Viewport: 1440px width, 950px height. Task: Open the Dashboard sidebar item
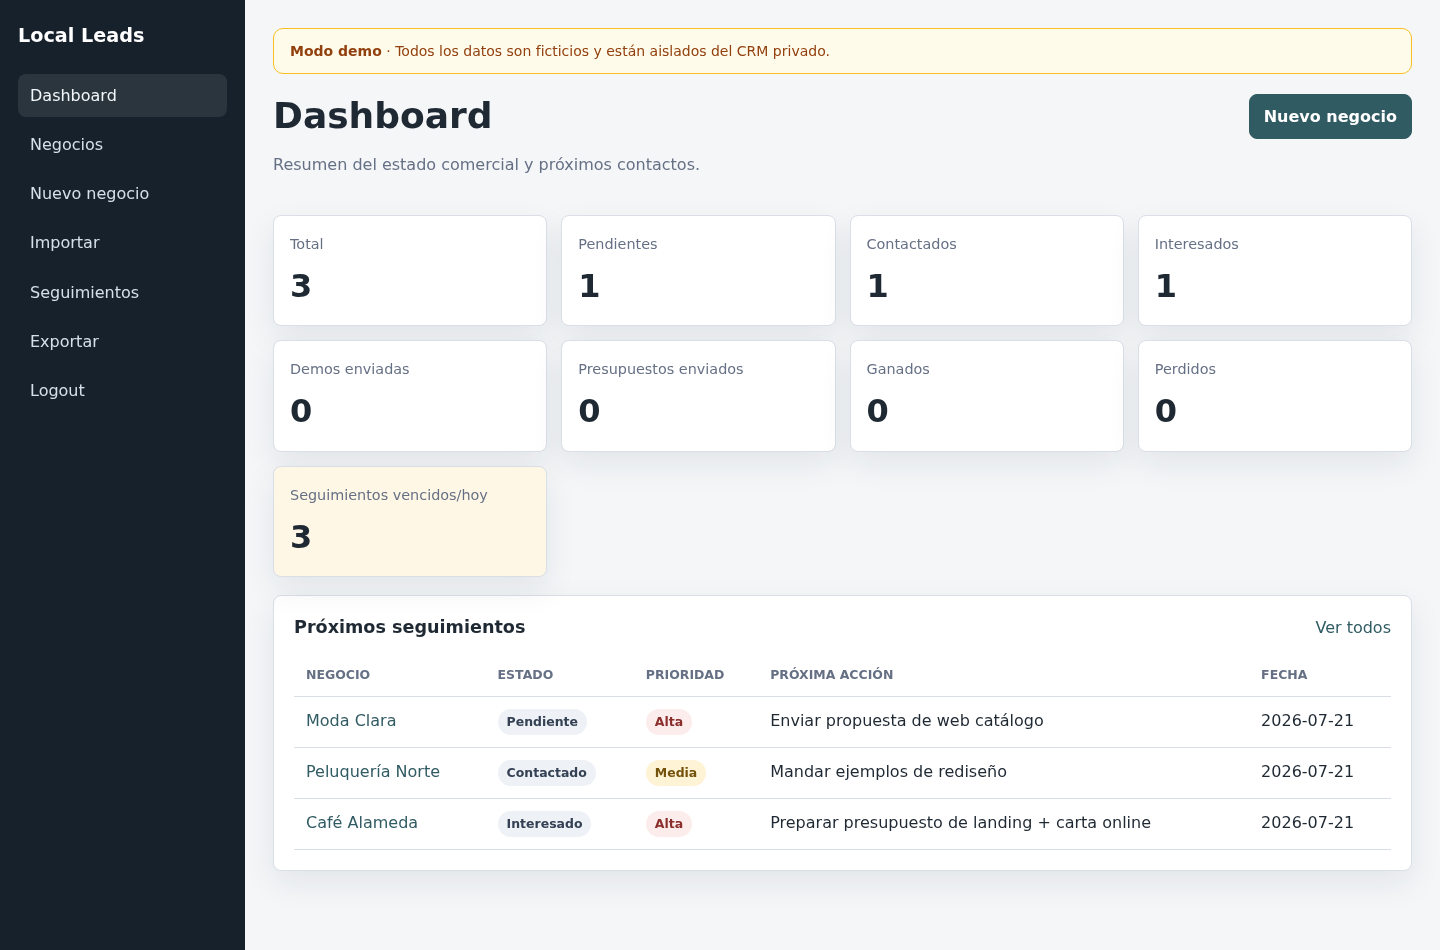[x=122, y=95]
